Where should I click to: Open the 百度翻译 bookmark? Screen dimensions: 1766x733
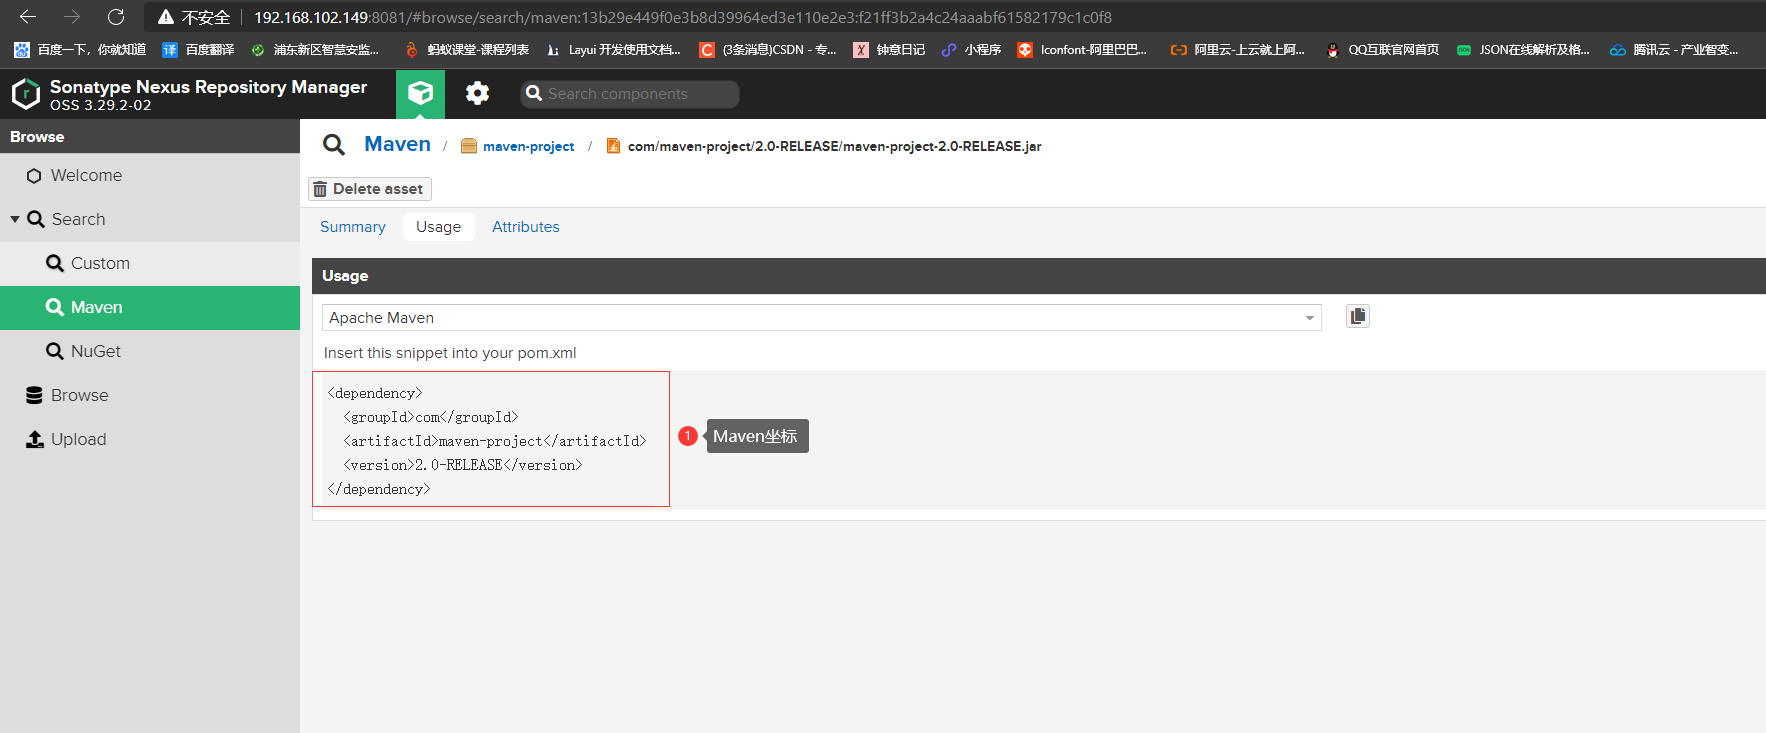[198, 49]
